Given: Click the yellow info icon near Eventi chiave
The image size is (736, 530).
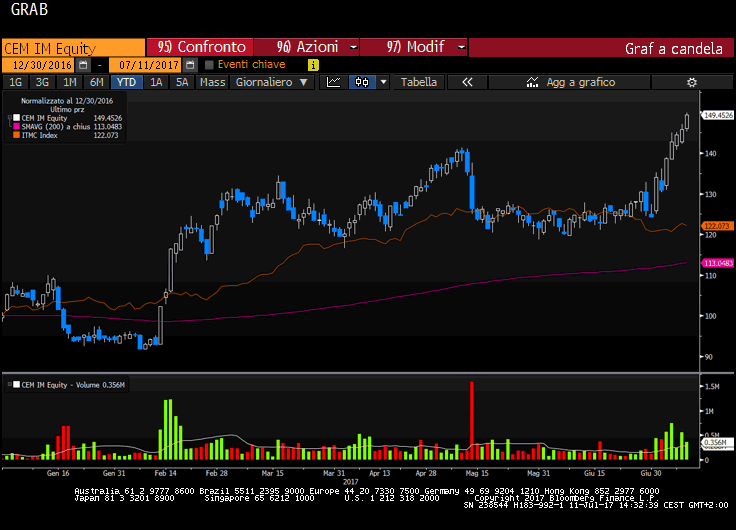Looking at the screenshot, I should tap(313, 65).
